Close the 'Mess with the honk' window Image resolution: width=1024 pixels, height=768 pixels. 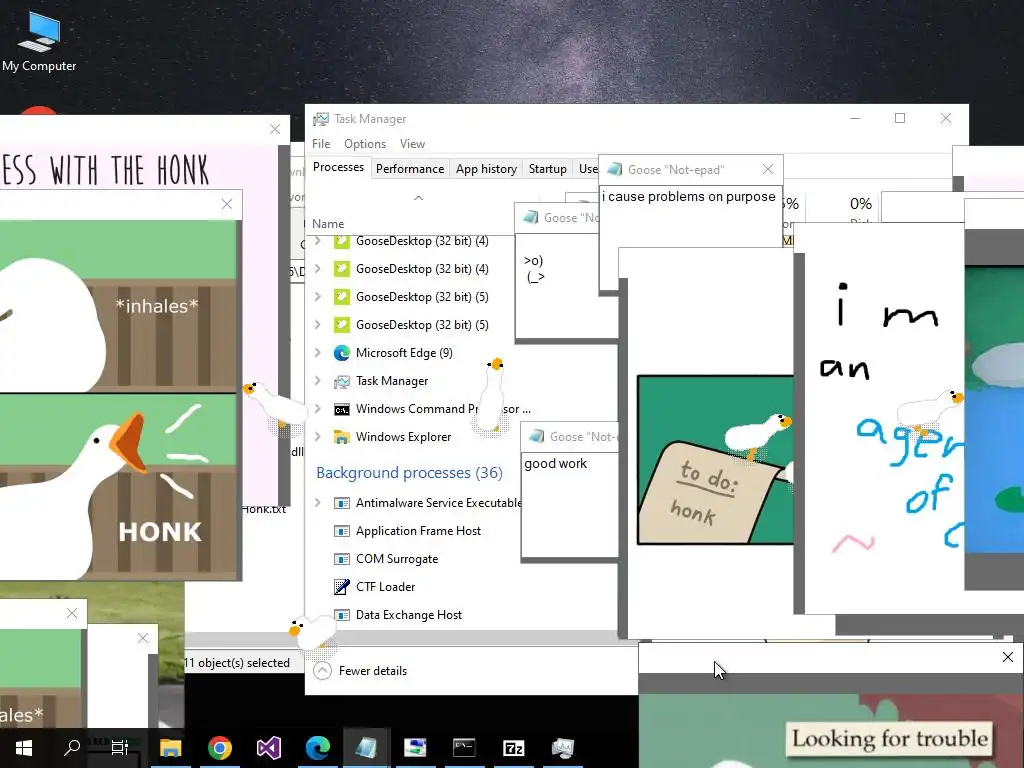click(275, 129)
